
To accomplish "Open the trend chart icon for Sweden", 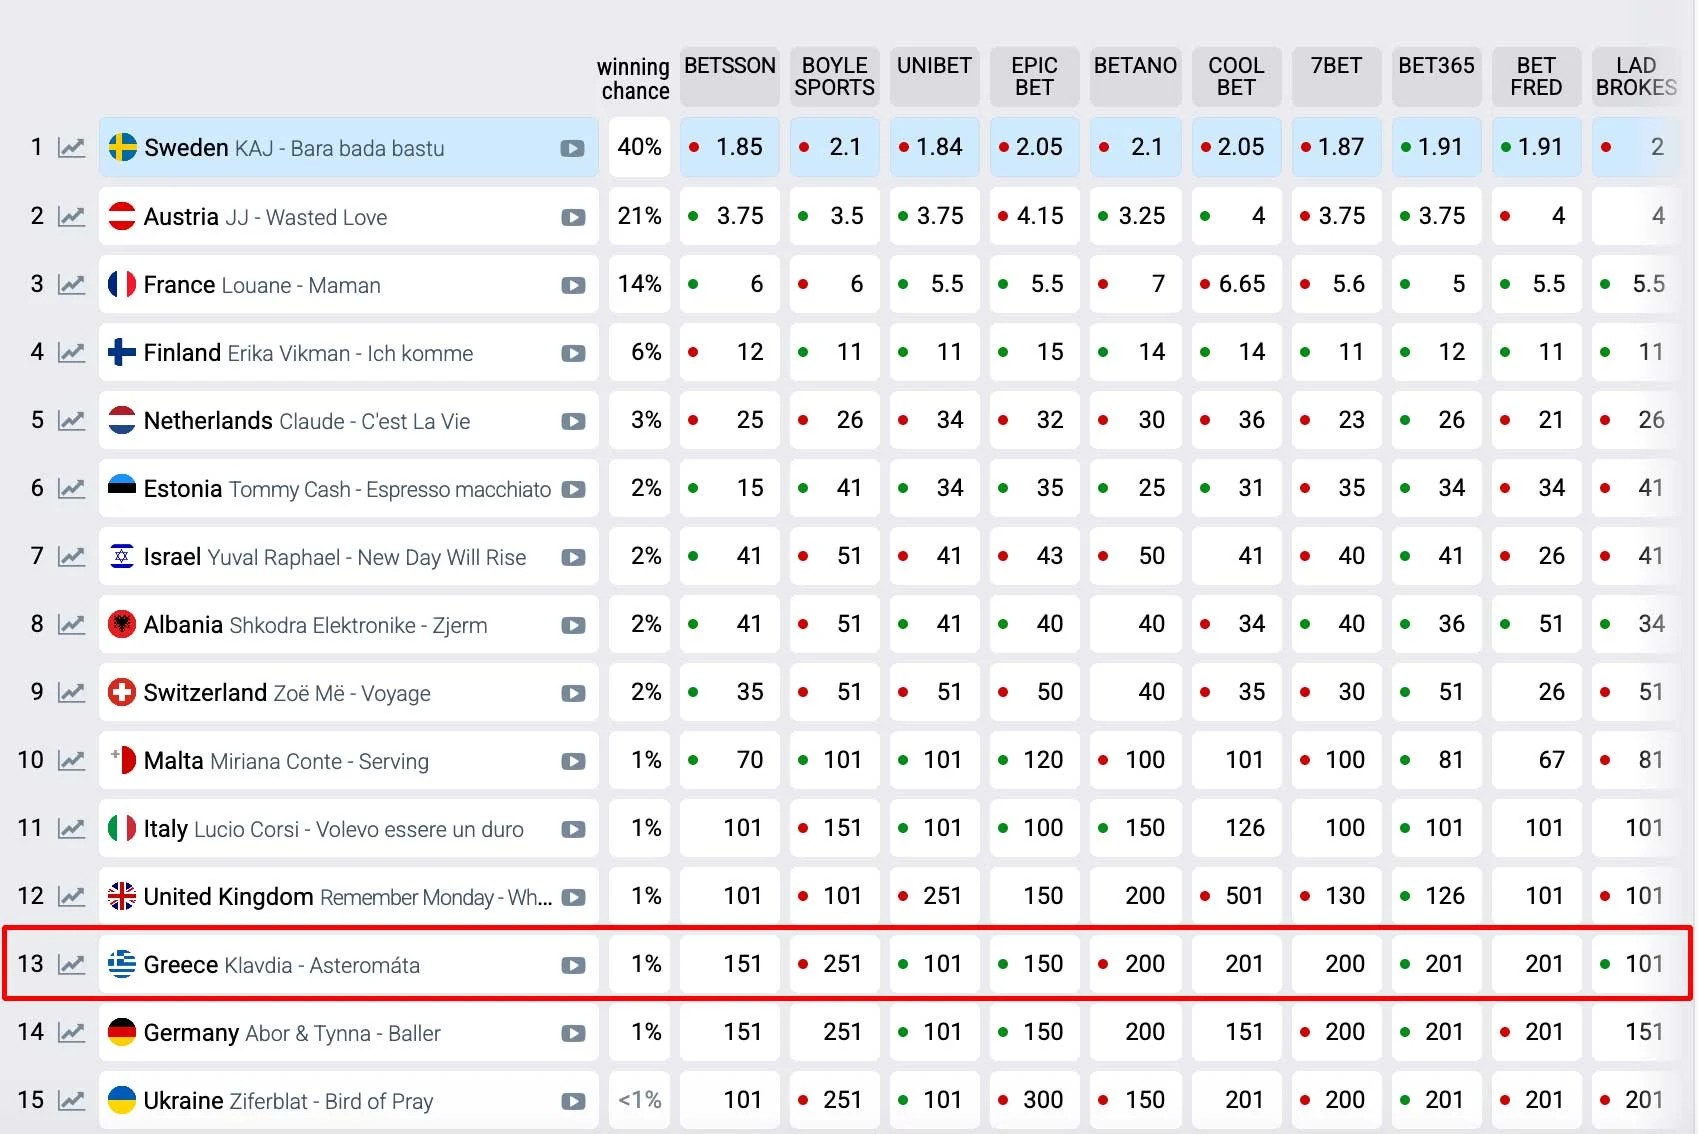I will pos(71,148).
